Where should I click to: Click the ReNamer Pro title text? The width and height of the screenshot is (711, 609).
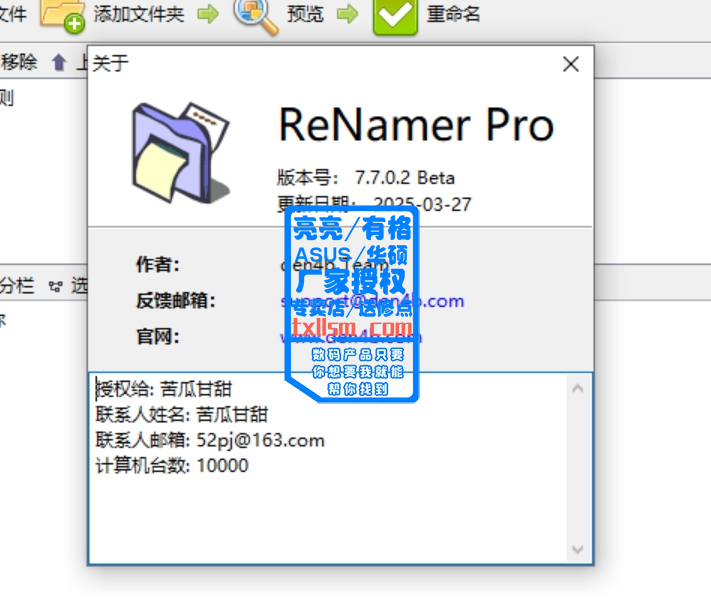[x=416, y=125]
